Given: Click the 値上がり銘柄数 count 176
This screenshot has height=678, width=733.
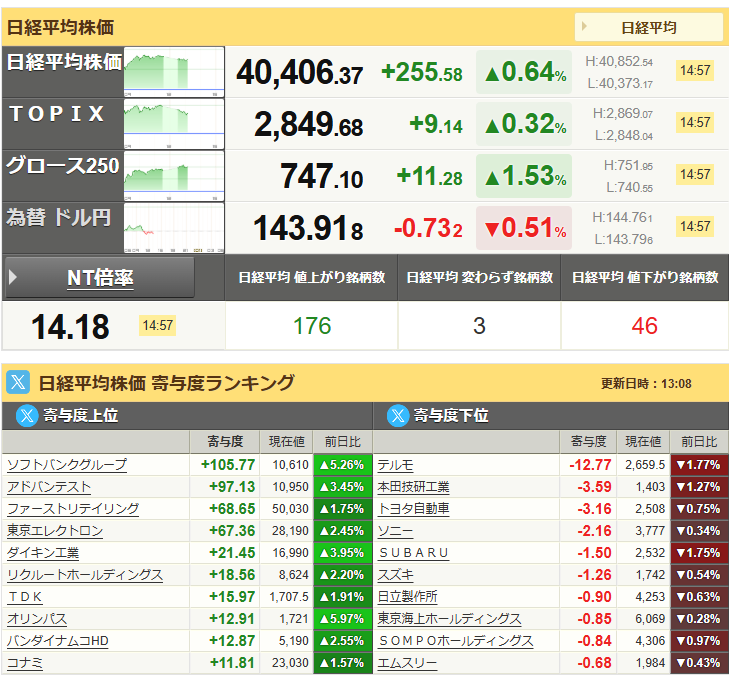Looking at the screenshot, I should pos(312,325).
